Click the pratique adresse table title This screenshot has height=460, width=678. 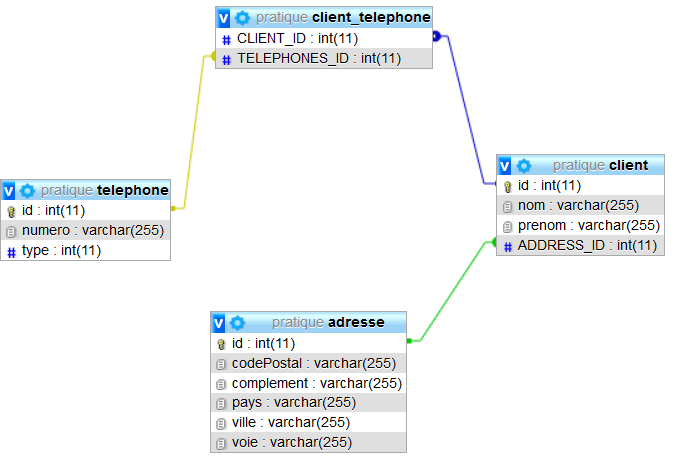(x=328, y=323)
